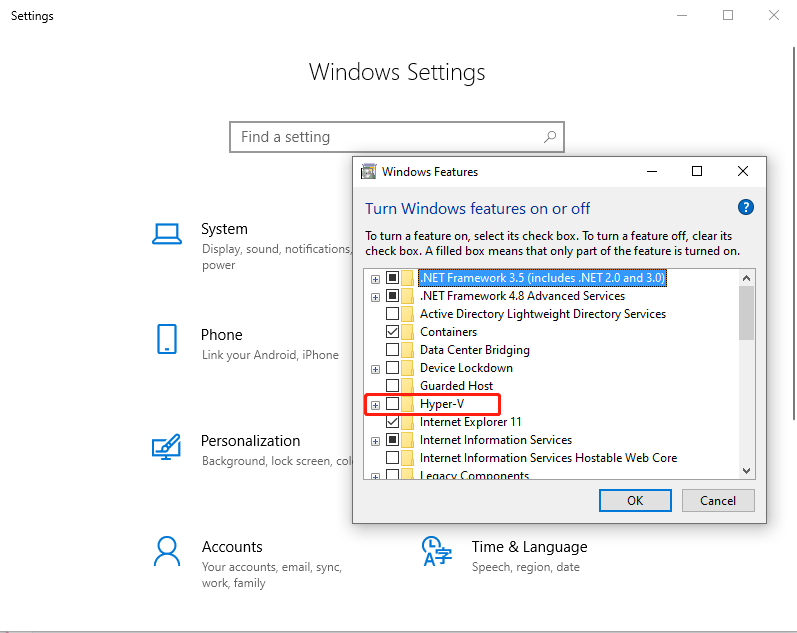The width and height of the screenshot is (797, 633).
Task: Uncheck the Containers checkbox
Action: click(x=392, y=331)
